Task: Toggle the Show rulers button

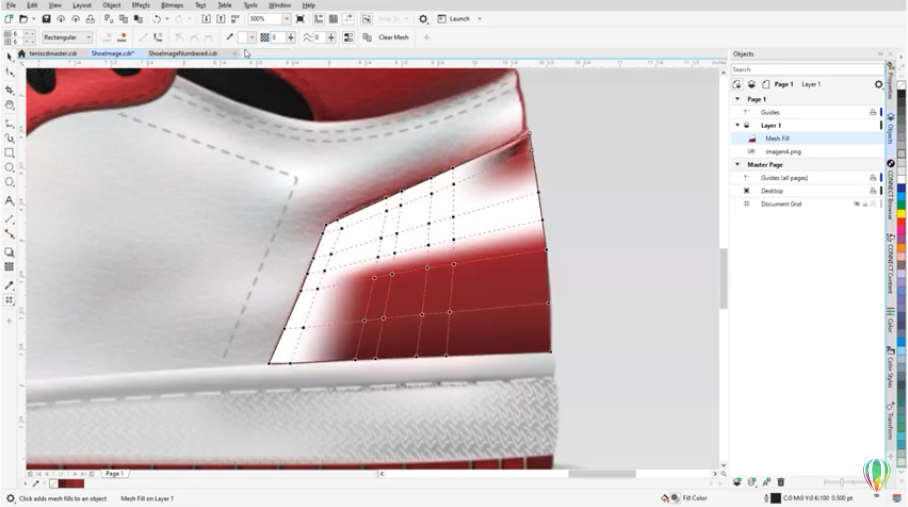Action: coord(318,19)
